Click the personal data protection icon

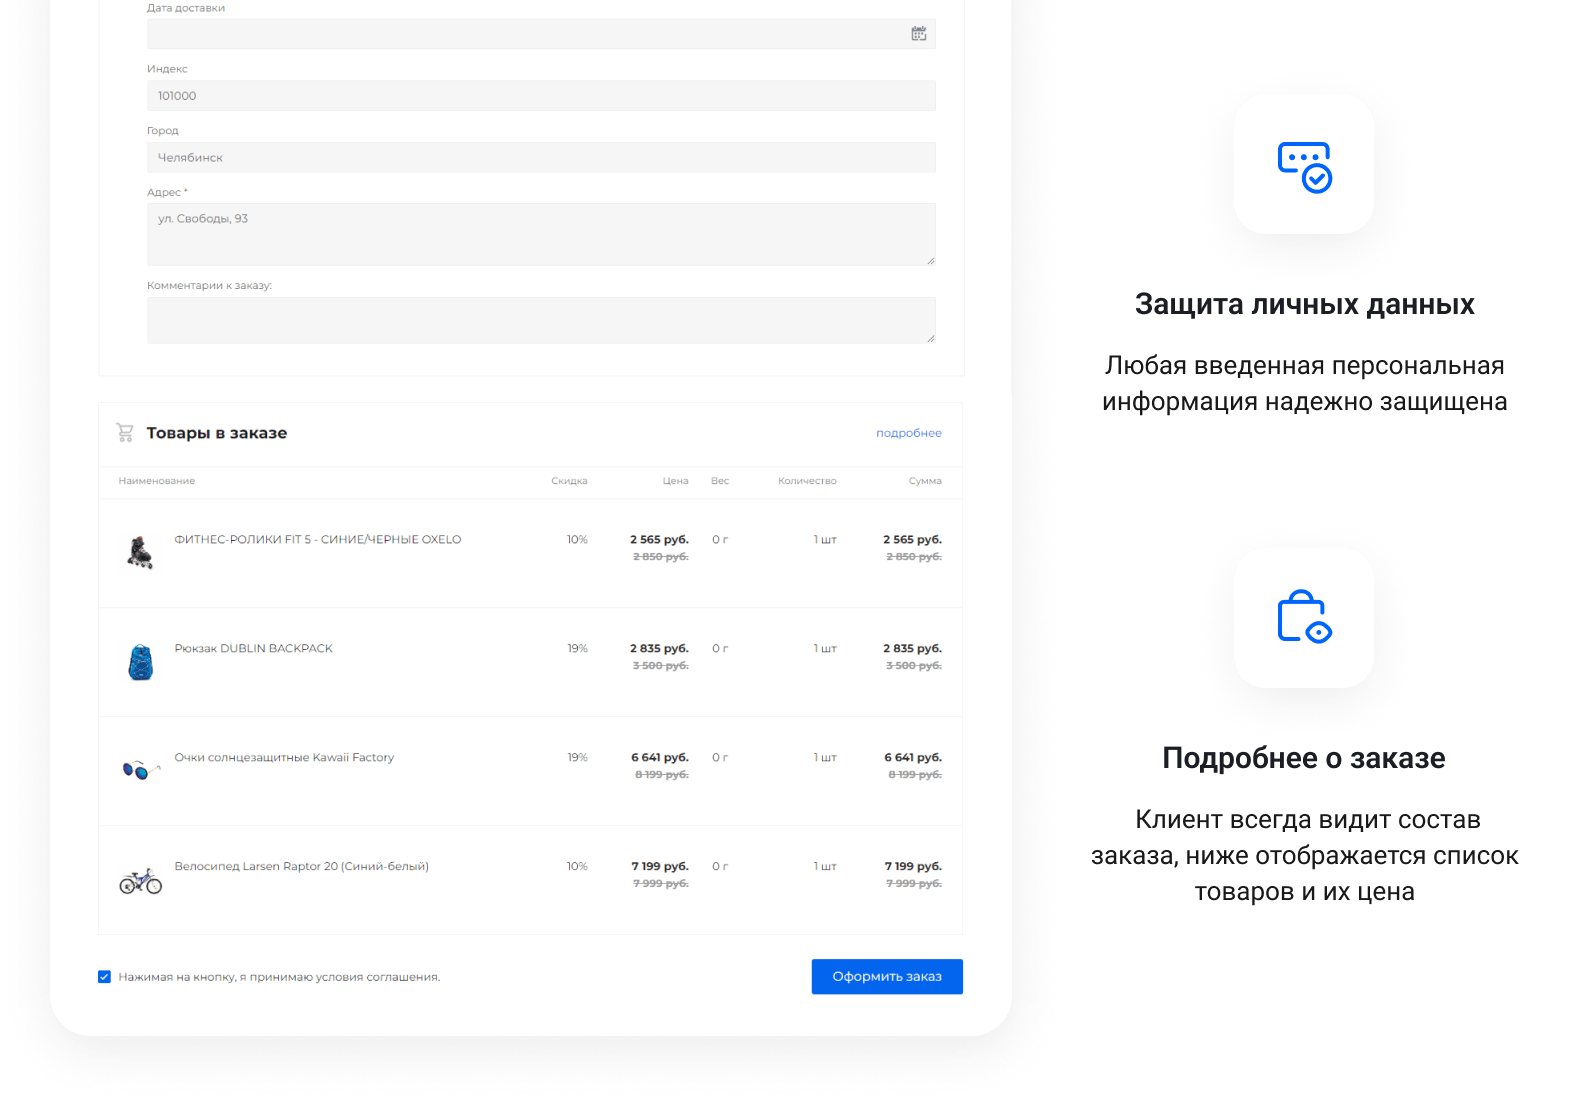click(1303, 165)
